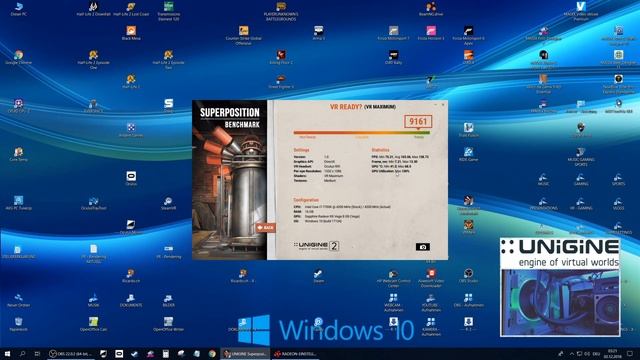The image size is (640, 360).
Task: Launch OpenOffice Calc from the desktop
Action: coord(93,324)
